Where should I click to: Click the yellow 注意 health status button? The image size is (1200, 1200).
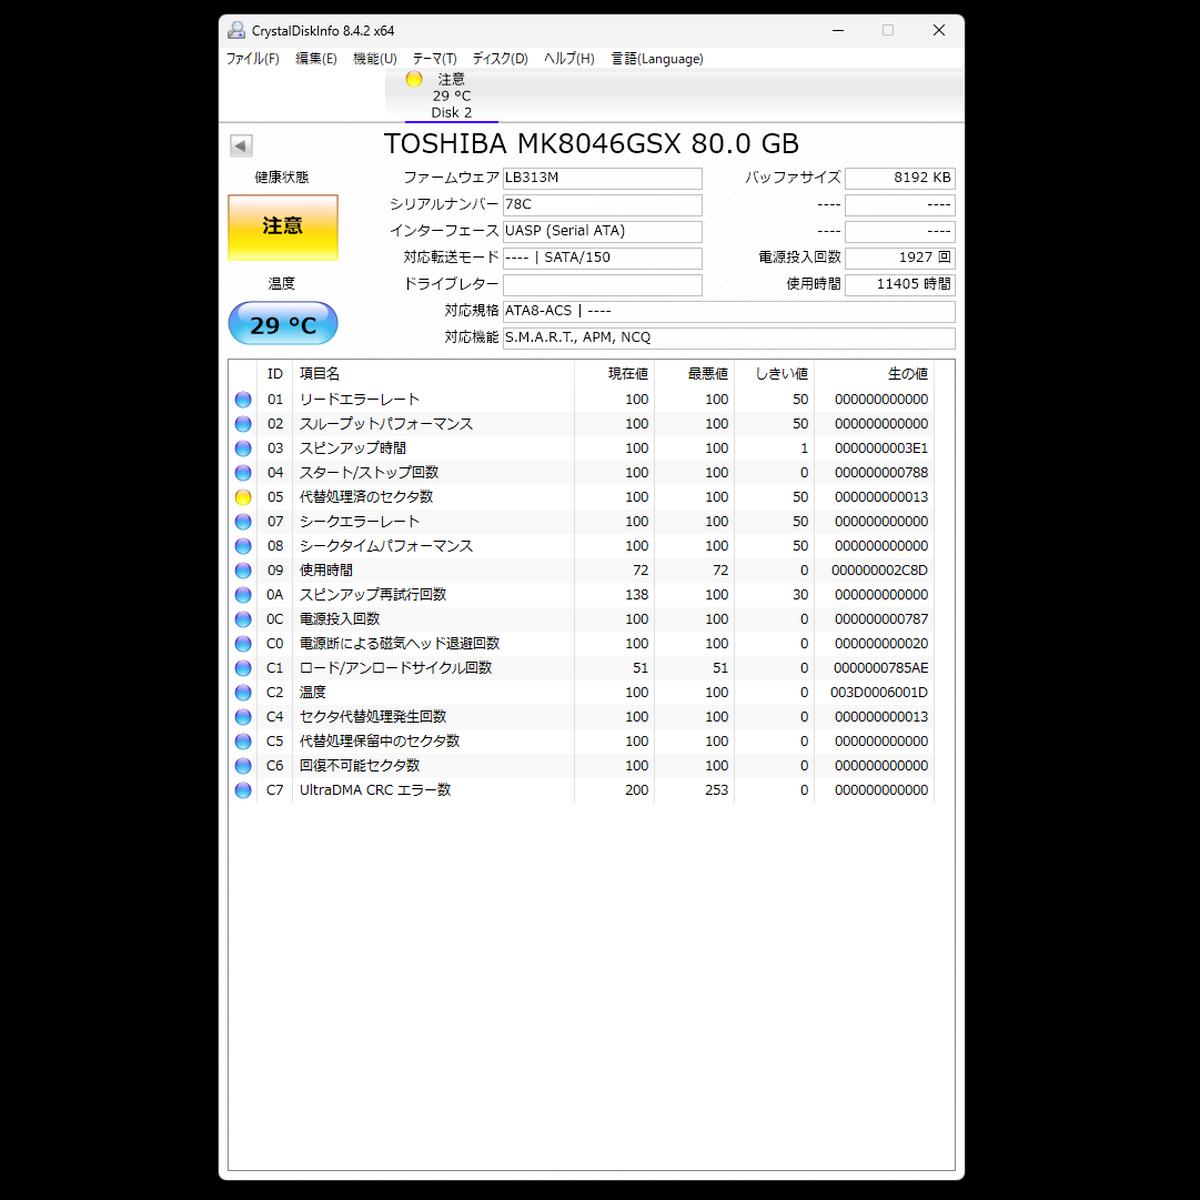(283, 227)
